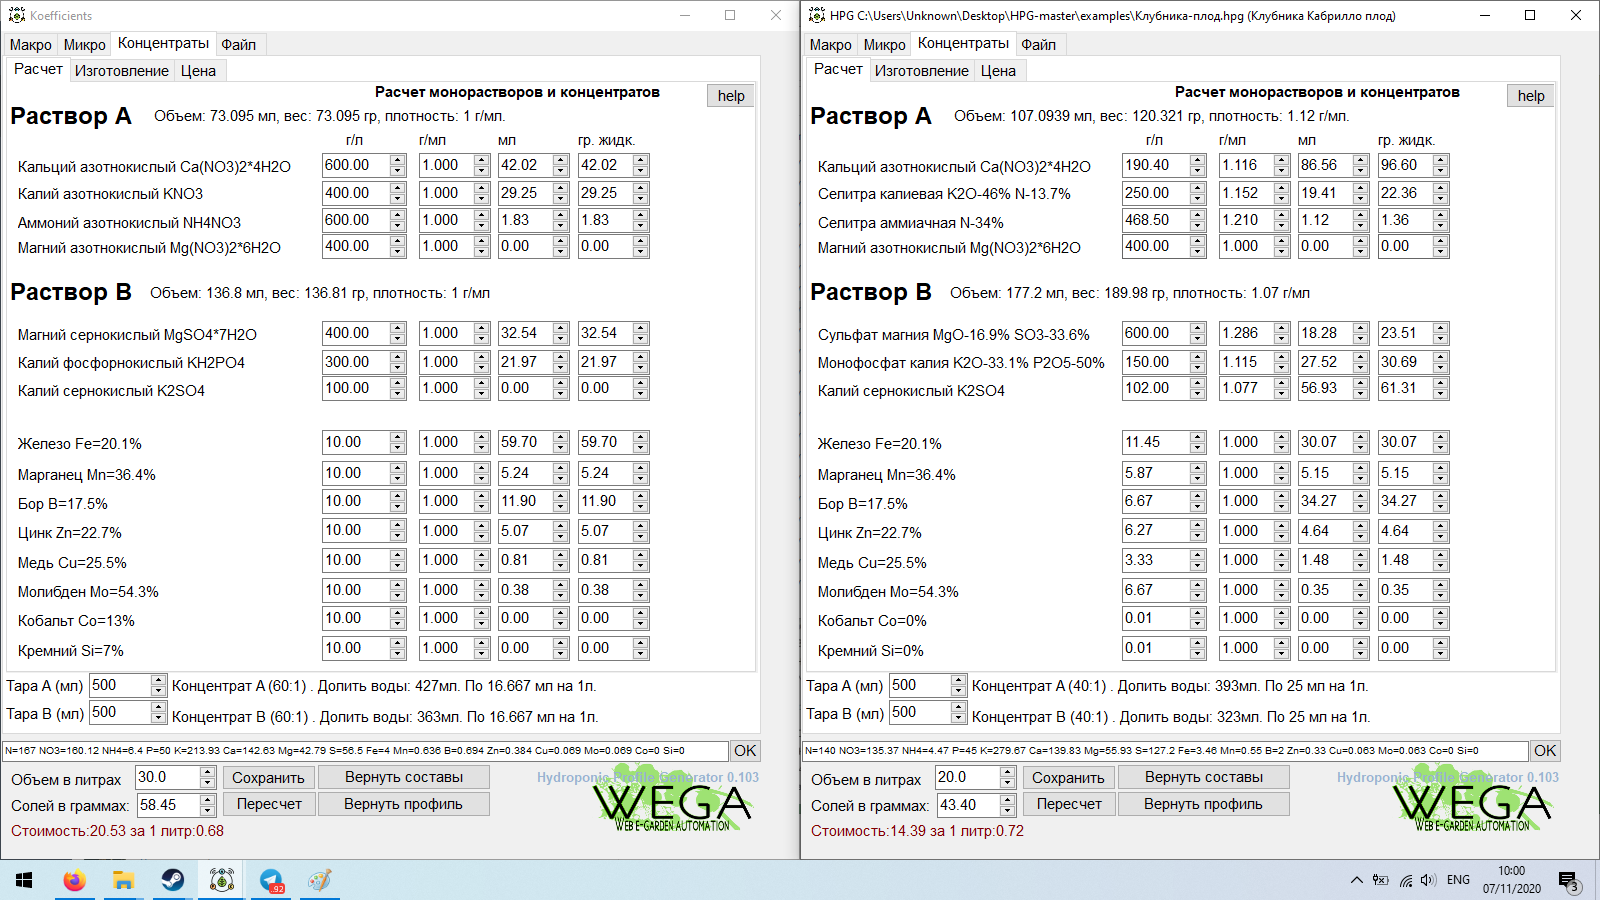
Task: Switch to Изготовление subtab in HPG window
Action: coord(922,70)
